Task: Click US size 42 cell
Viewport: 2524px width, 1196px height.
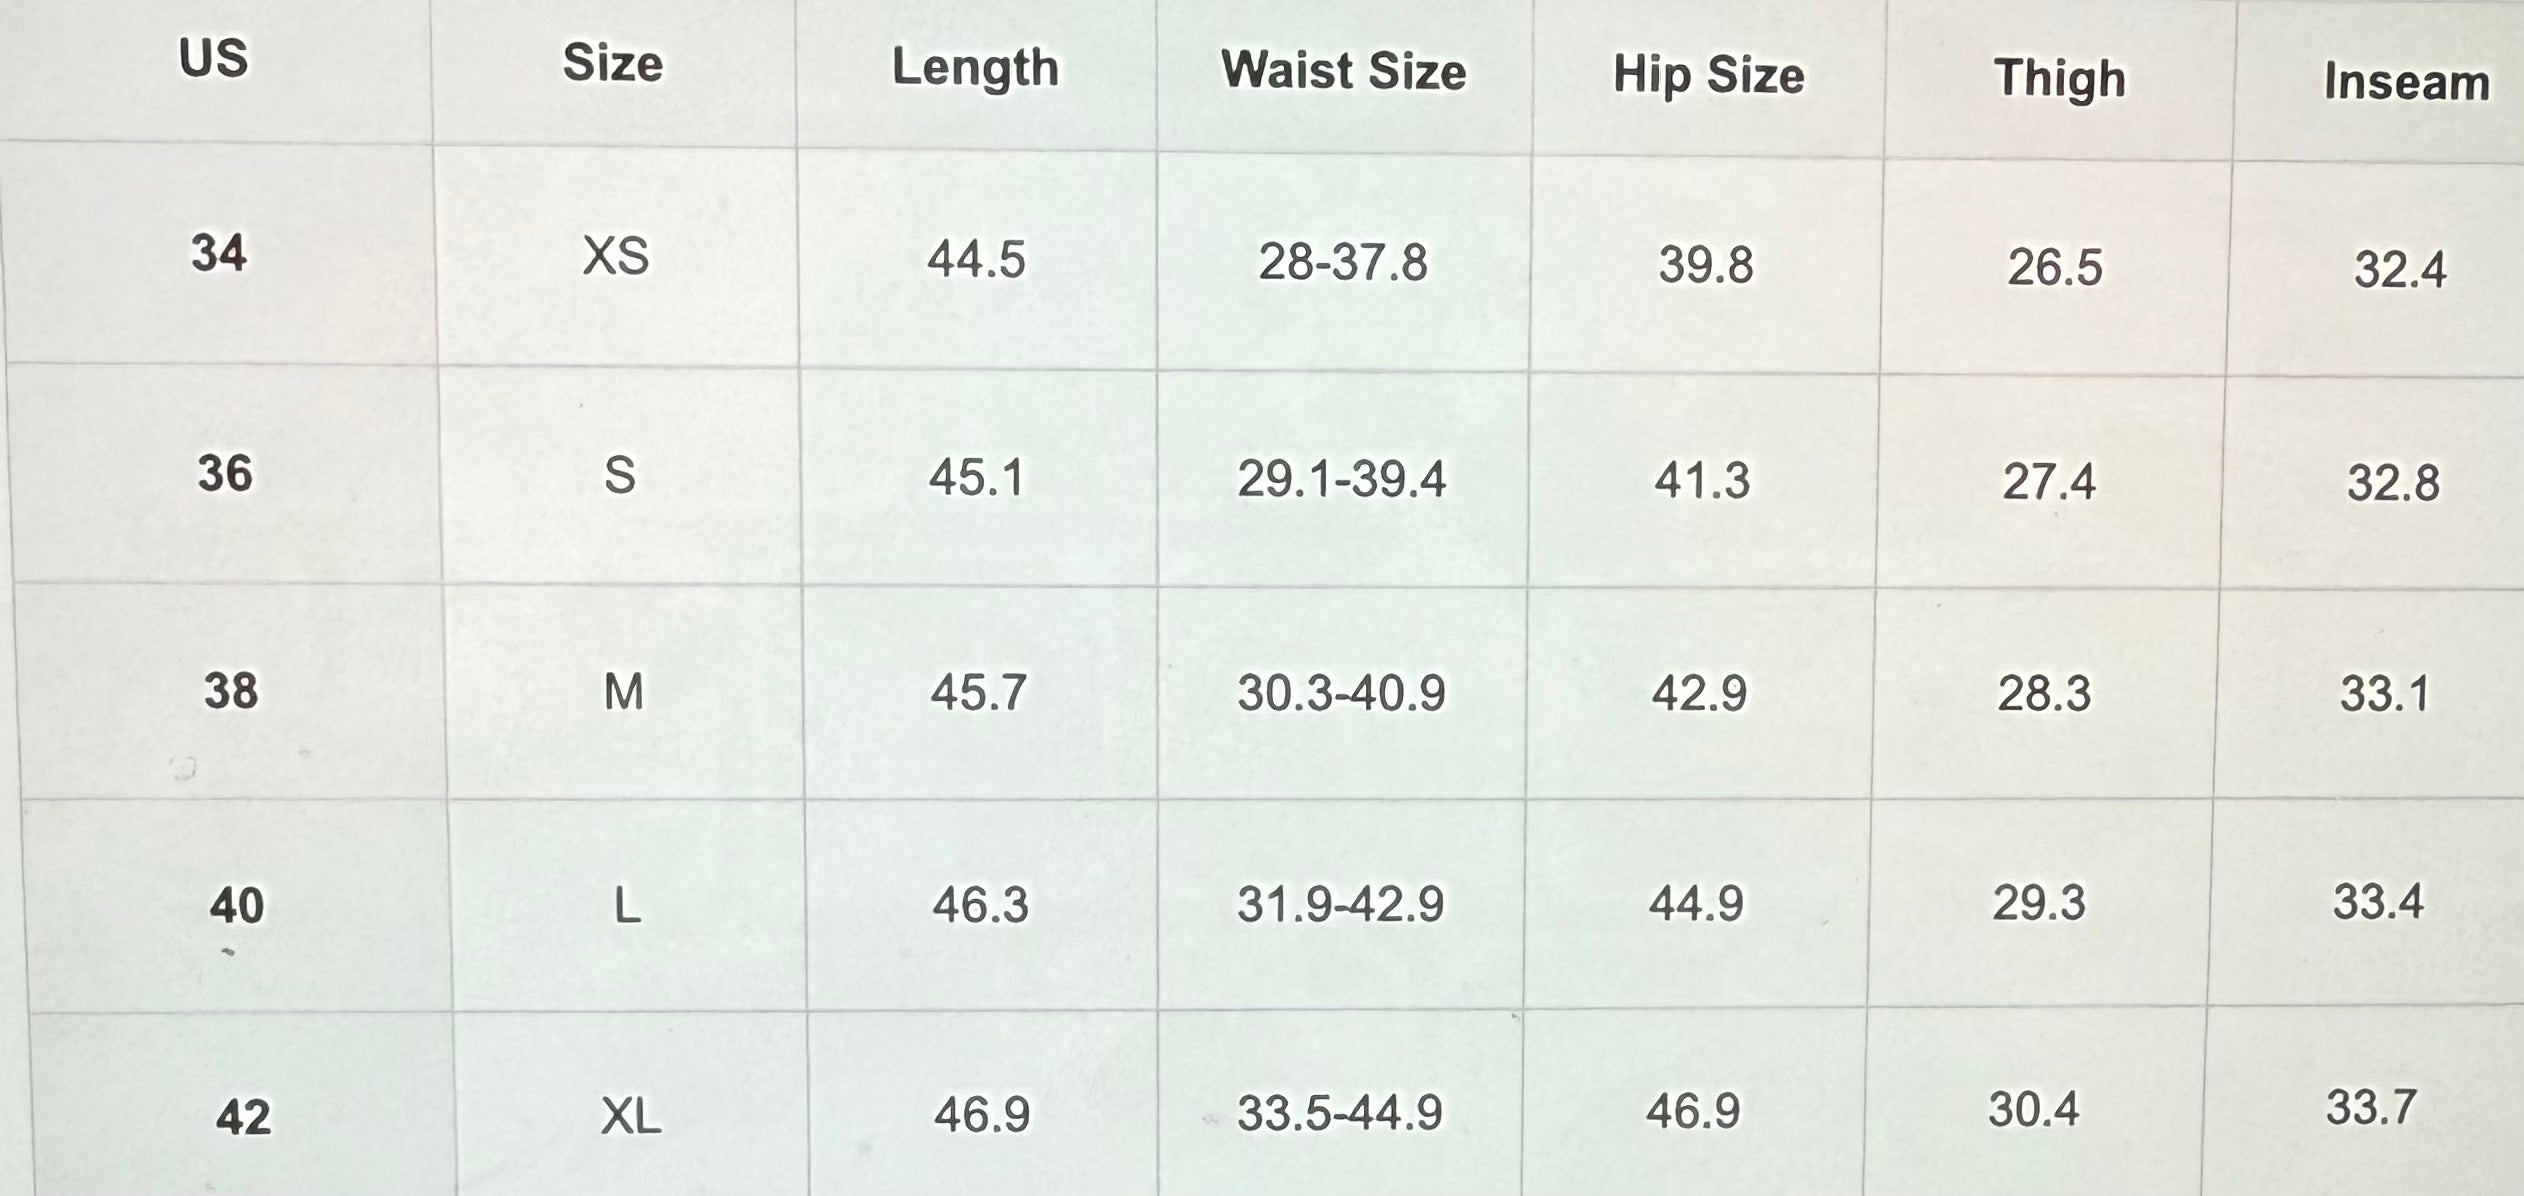Action: pyautogui.click(x=243, y=1116)
